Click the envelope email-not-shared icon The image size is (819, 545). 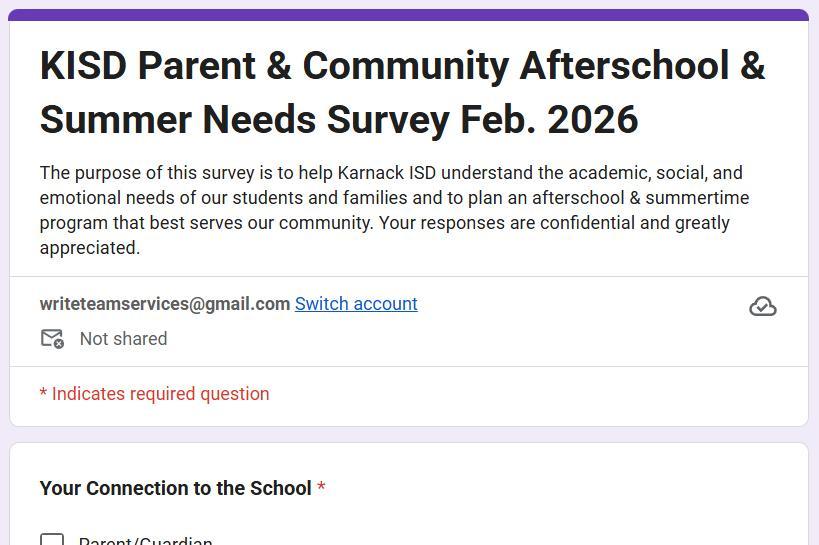pos(52,339)
